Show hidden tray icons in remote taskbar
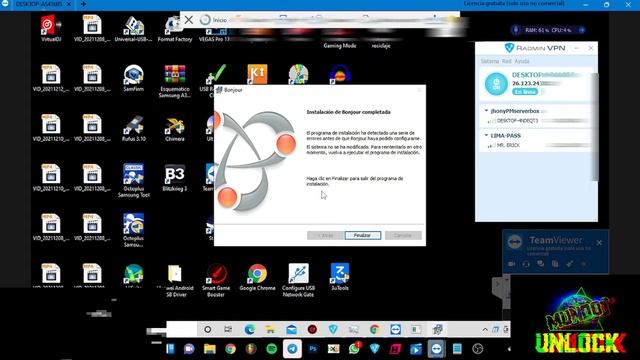640x360 pixels. tap(485, 329)
